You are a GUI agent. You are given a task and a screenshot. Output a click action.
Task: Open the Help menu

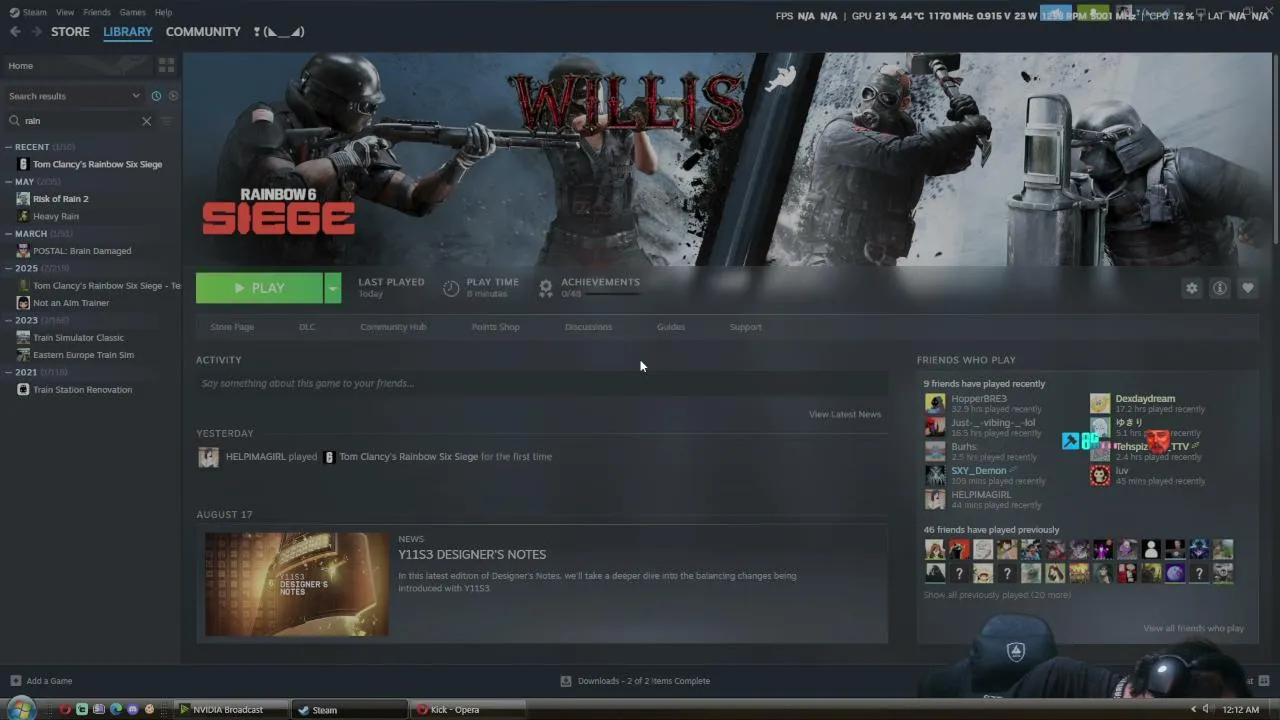click(163, 12)
